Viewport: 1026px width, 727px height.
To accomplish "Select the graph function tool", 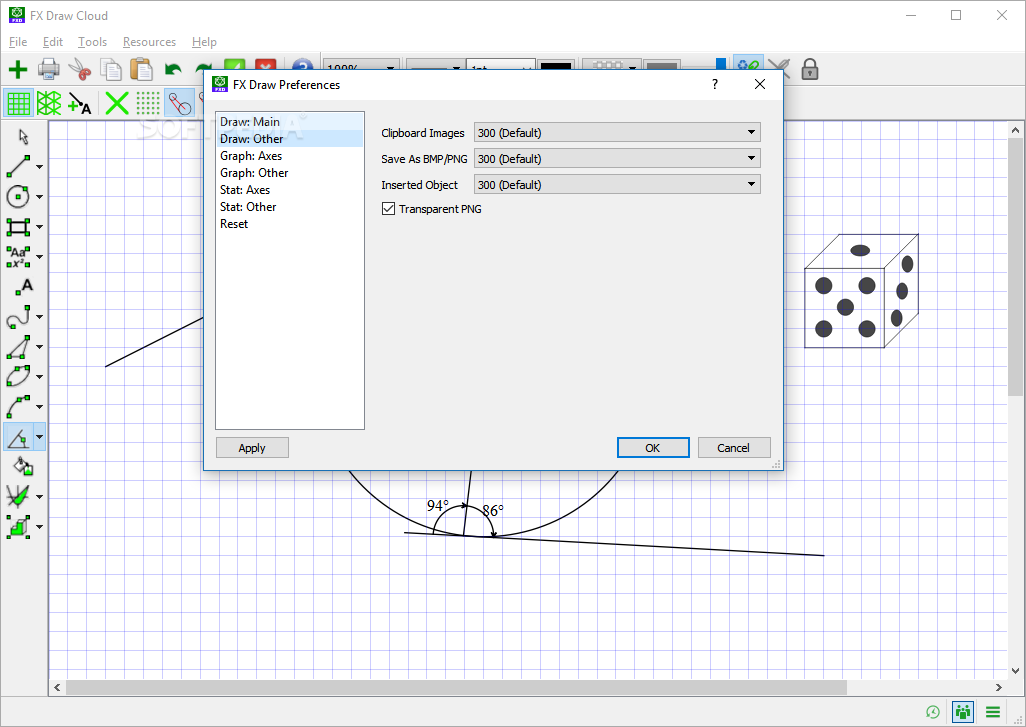I will click(18, 497).
